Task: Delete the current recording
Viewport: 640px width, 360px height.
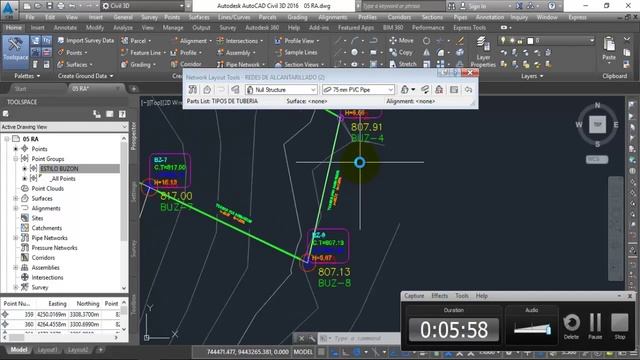Action: point(571,326)
